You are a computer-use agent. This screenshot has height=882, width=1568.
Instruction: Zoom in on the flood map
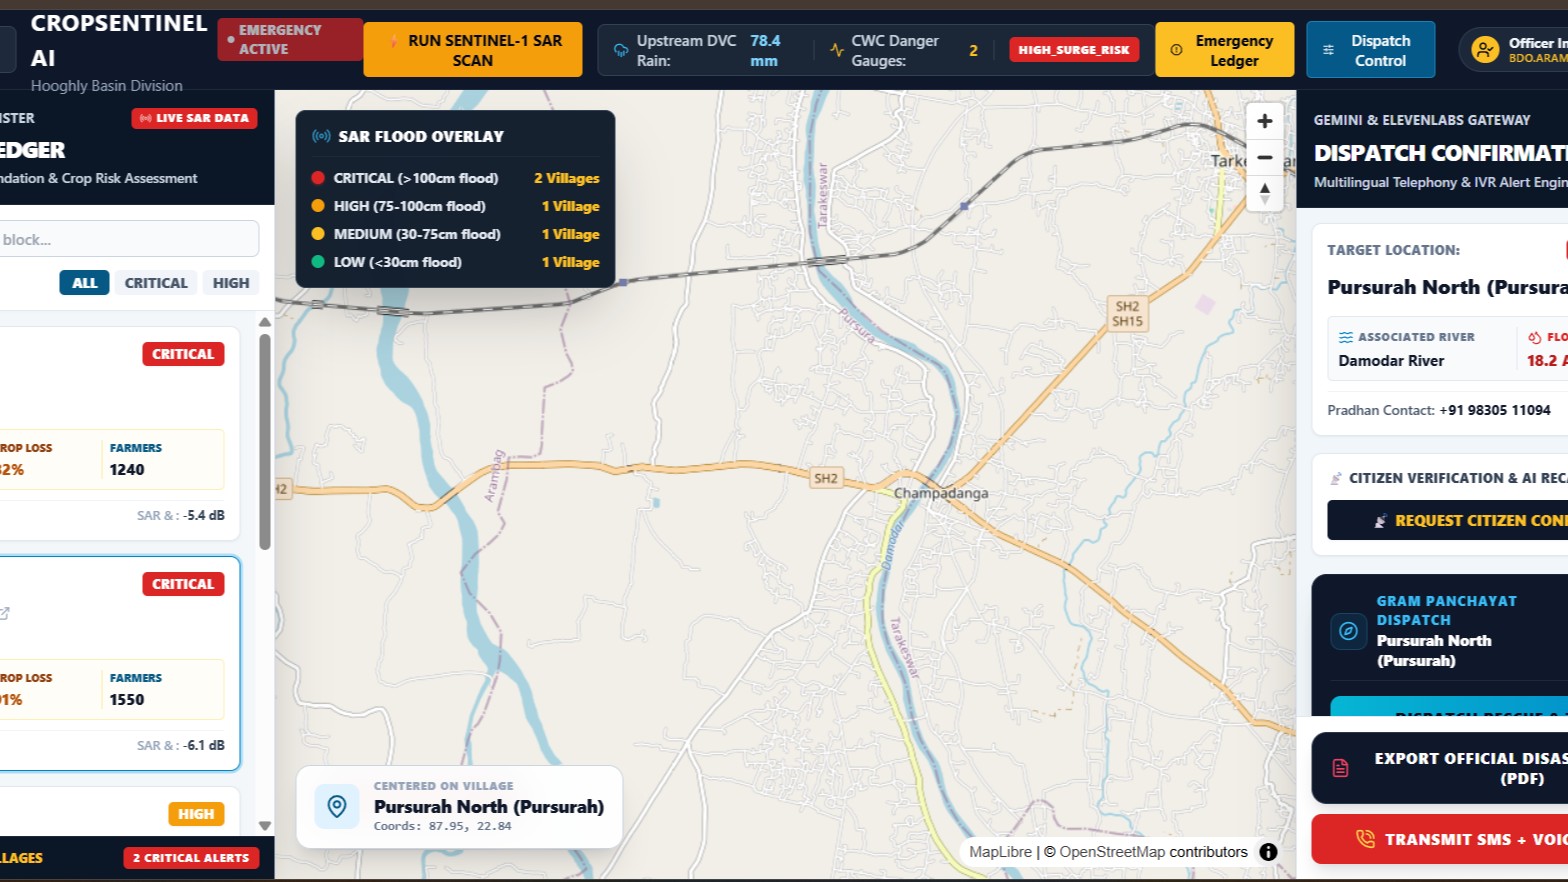point(1264,121)
